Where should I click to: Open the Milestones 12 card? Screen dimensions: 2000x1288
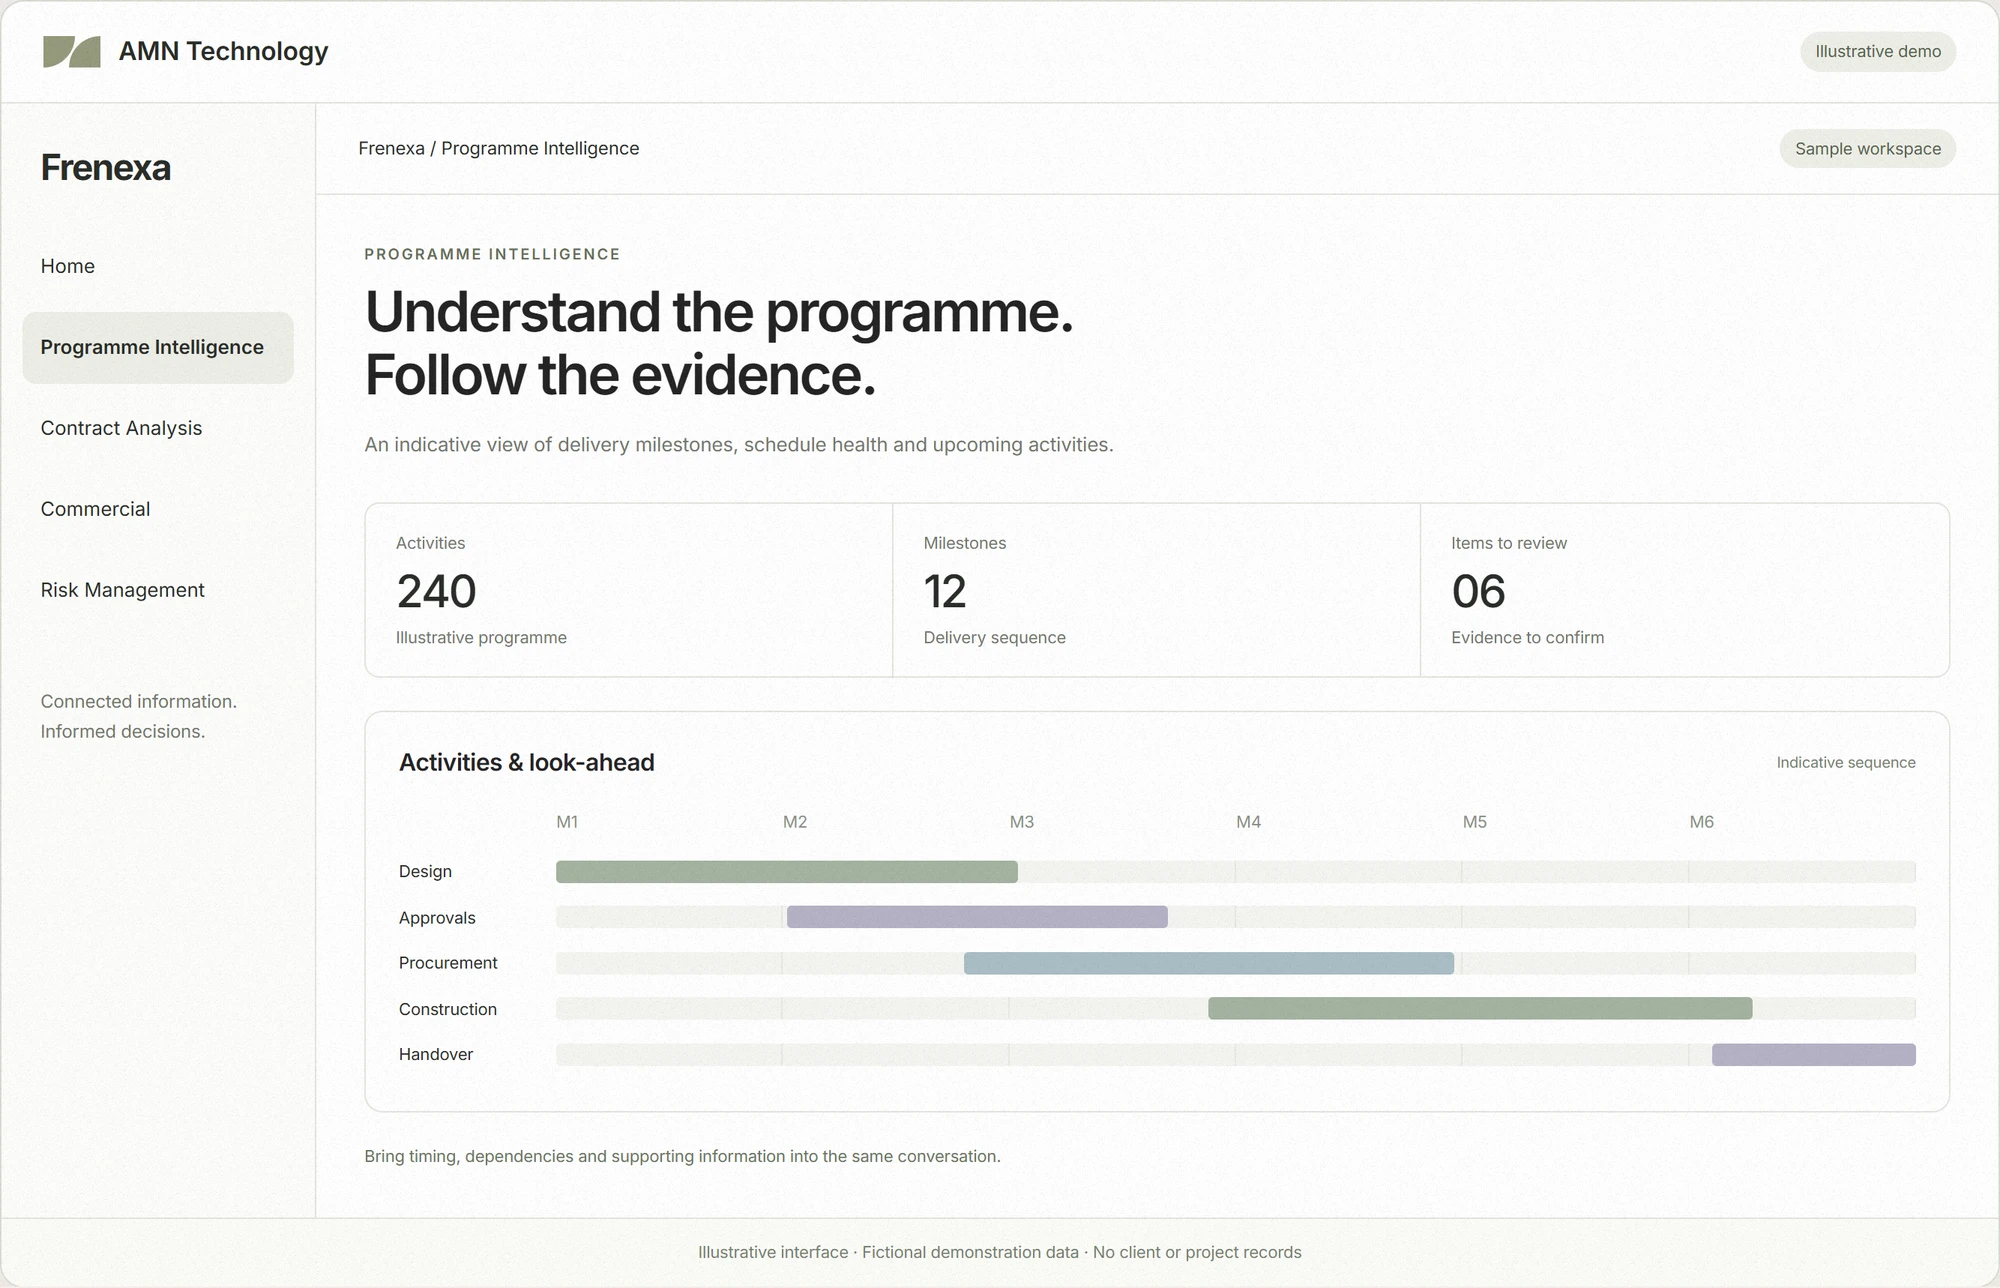coord(1156,590)
